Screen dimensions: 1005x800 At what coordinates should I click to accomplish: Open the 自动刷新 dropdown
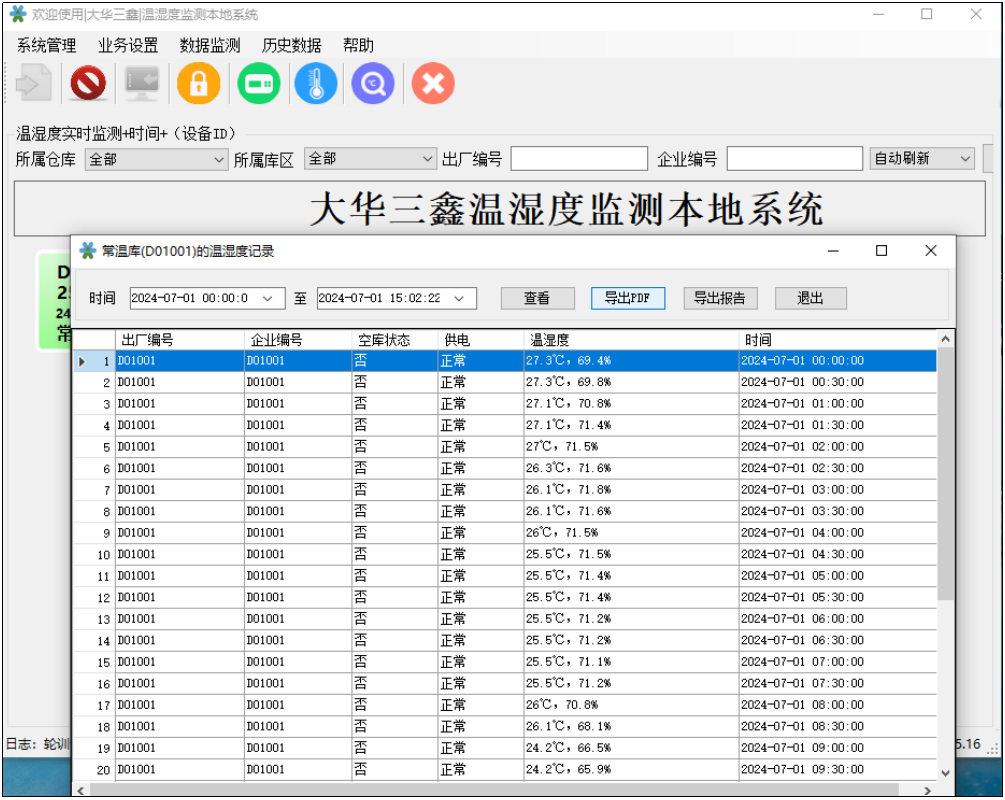tap(964, 159)
